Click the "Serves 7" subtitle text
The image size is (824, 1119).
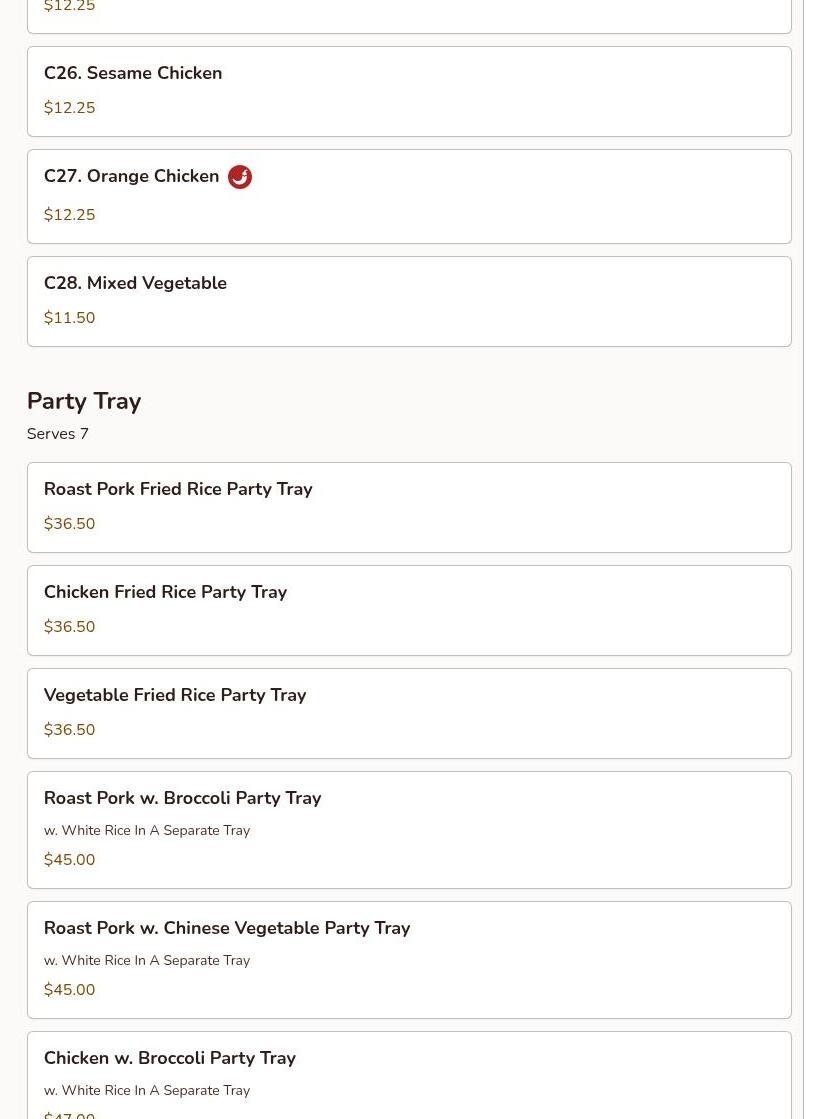point(58,434)
